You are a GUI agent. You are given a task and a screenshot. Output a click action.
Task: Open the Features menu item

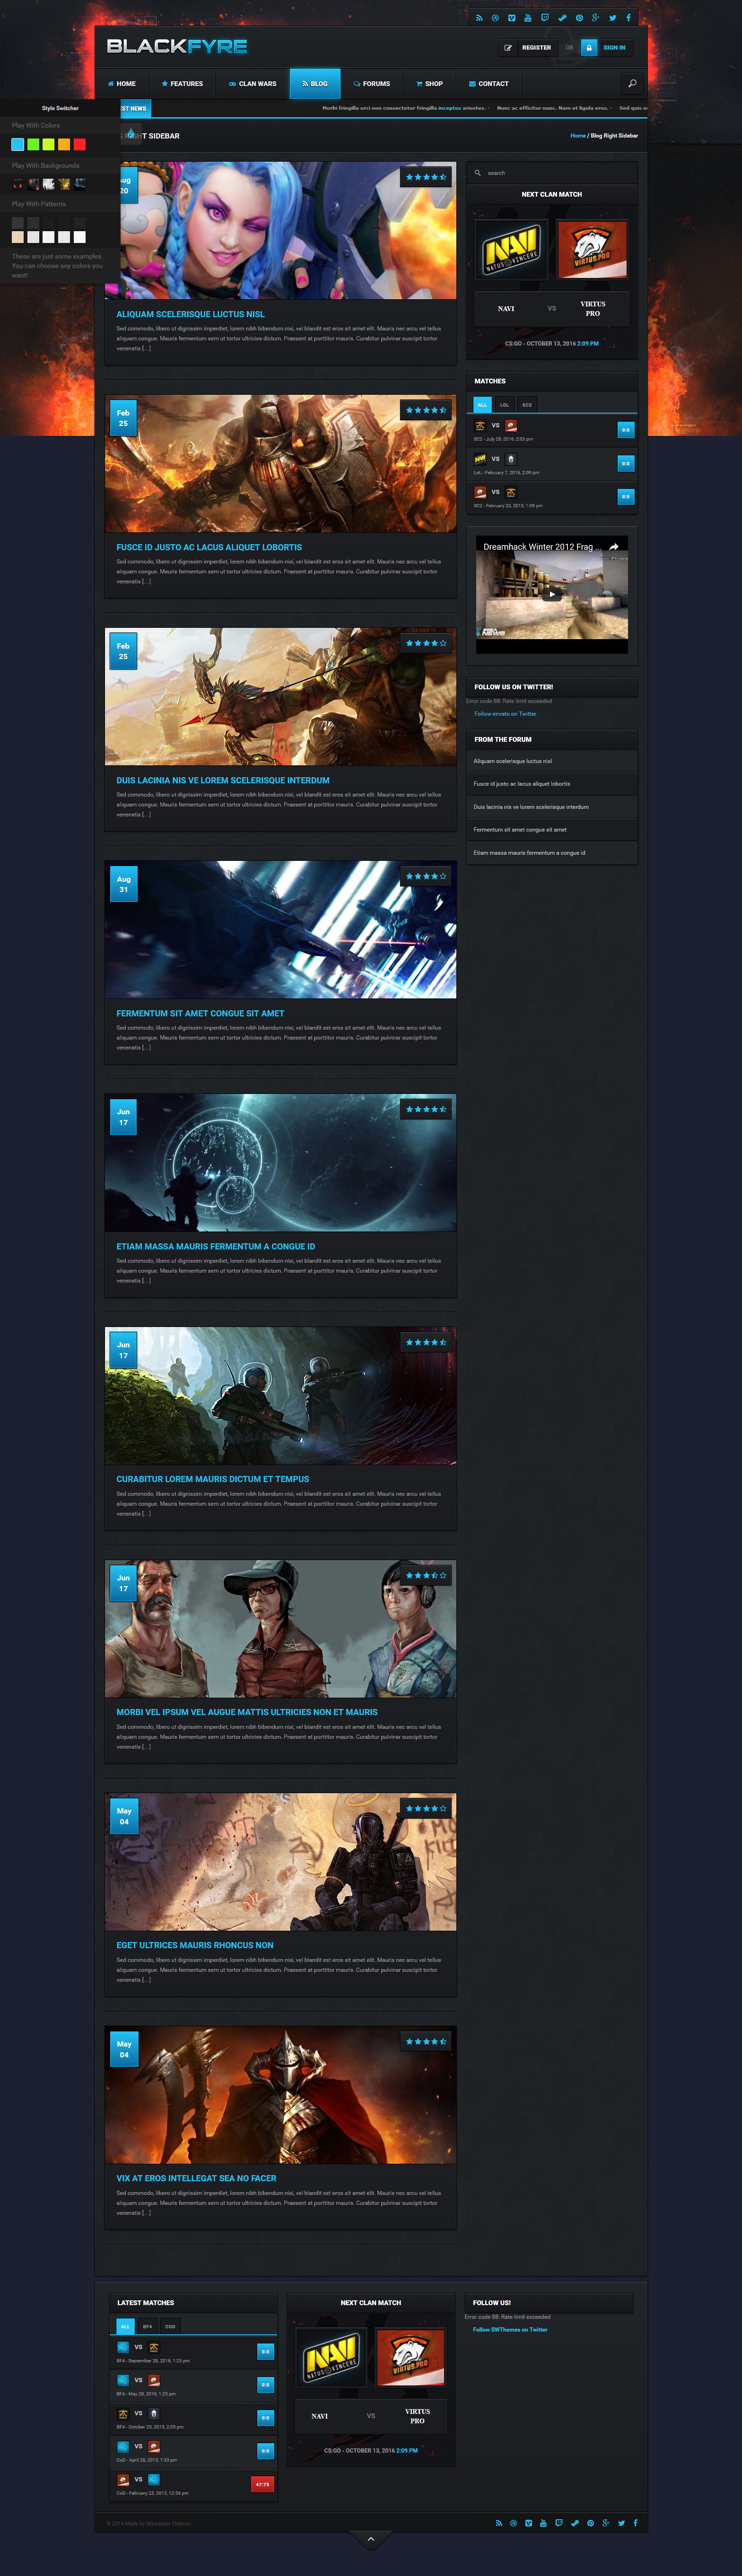(x=182, y=84)
